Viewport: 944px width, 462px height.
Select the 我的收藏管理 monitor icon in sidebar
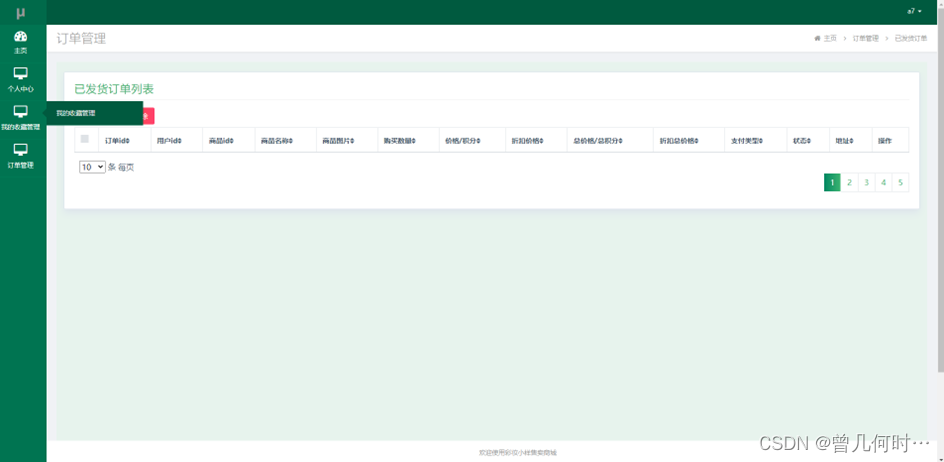(20, 111)
